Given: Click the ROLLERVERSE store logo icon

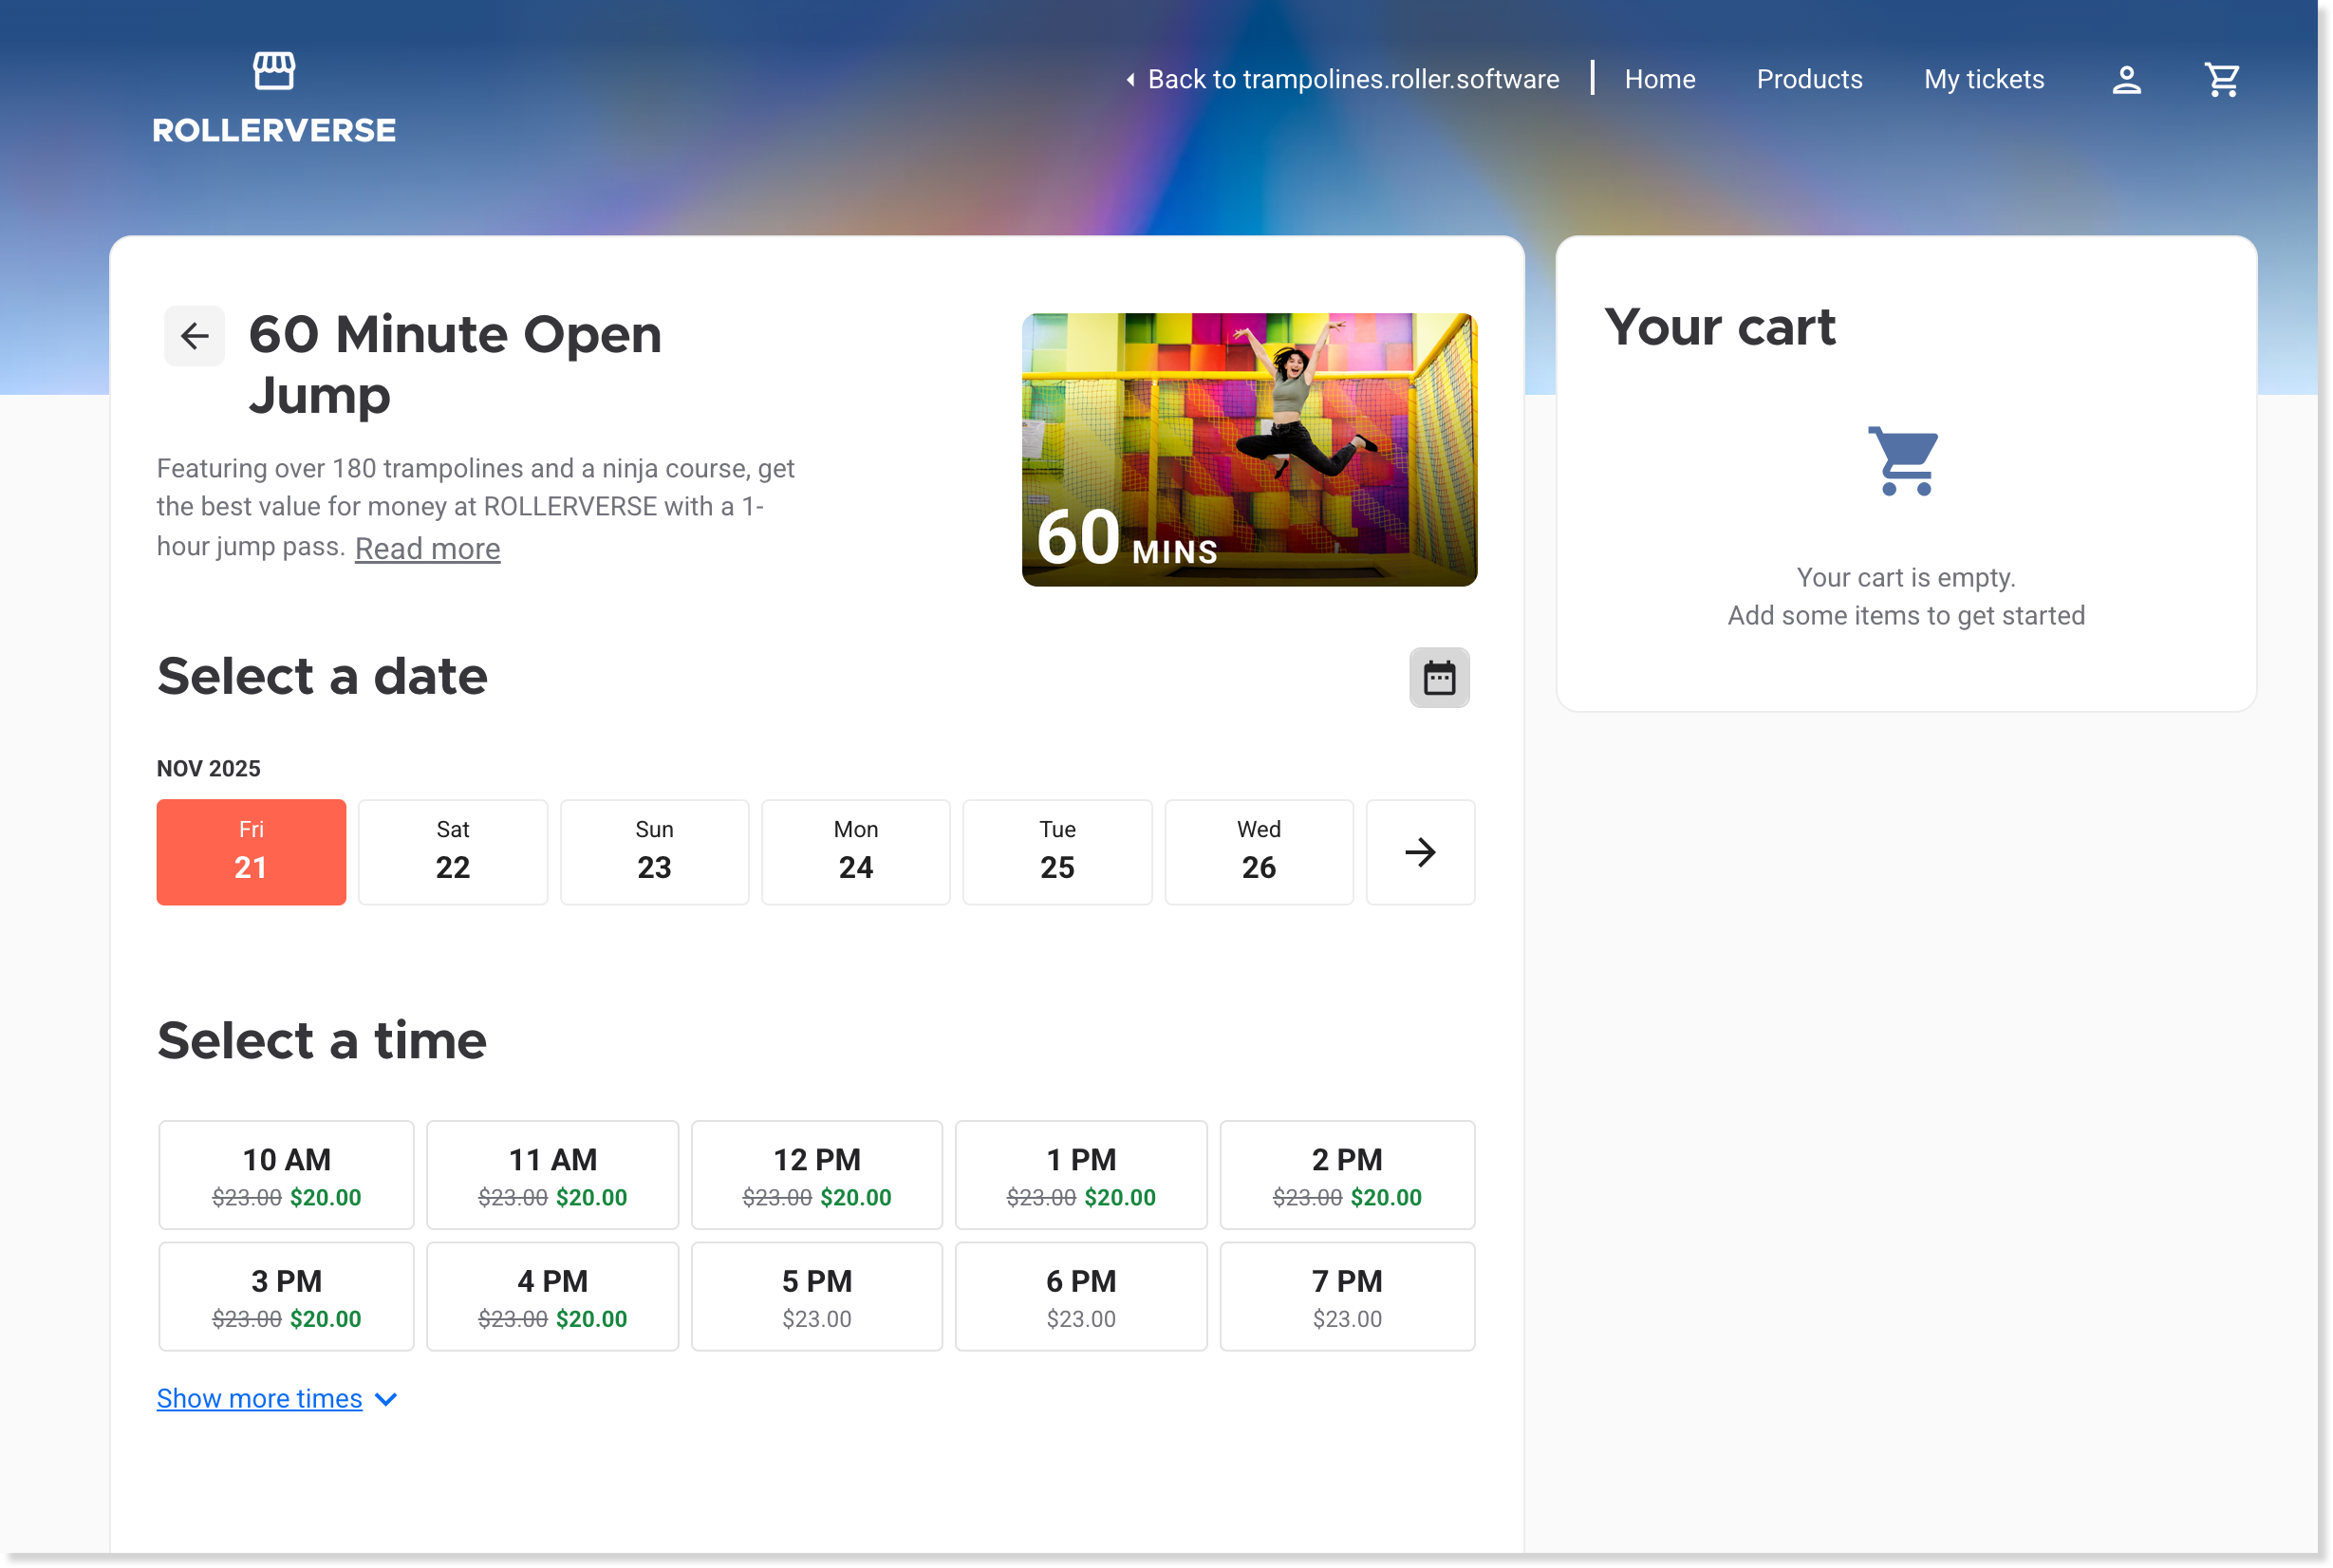Looking at the screenshot, I should coord(274,71).
